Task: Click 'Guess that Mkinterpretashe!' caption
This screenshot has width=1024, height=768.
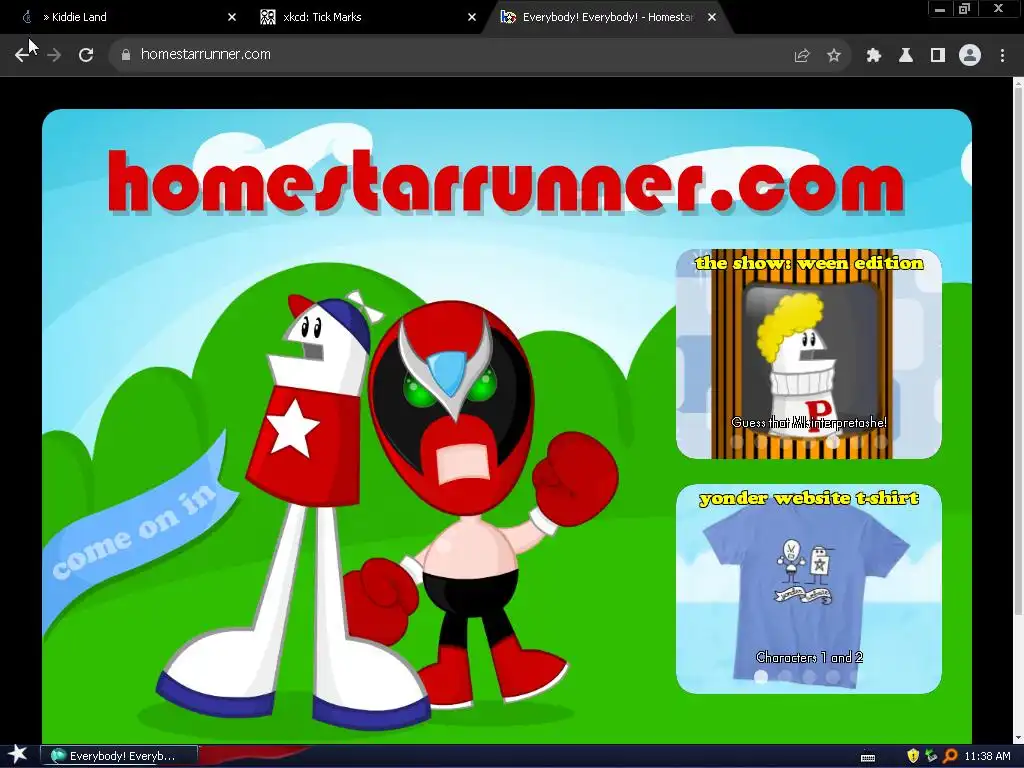Action: (x=809, y=423)
